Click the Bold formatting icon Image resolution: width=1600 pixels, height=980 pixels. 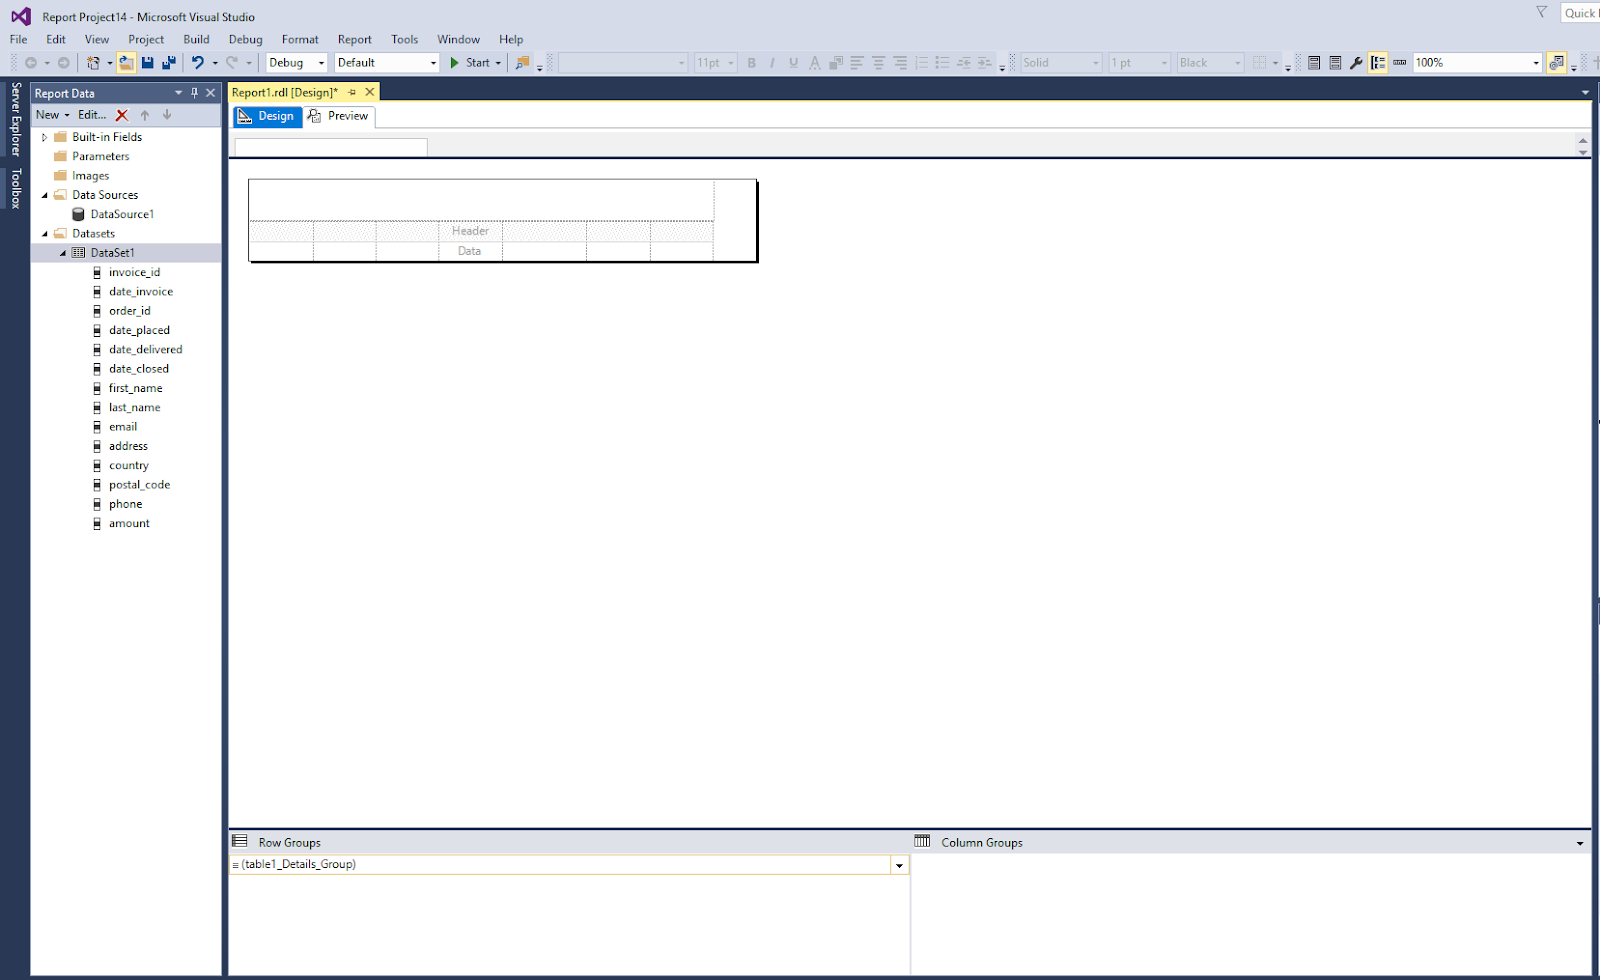[x=752, y=63]
